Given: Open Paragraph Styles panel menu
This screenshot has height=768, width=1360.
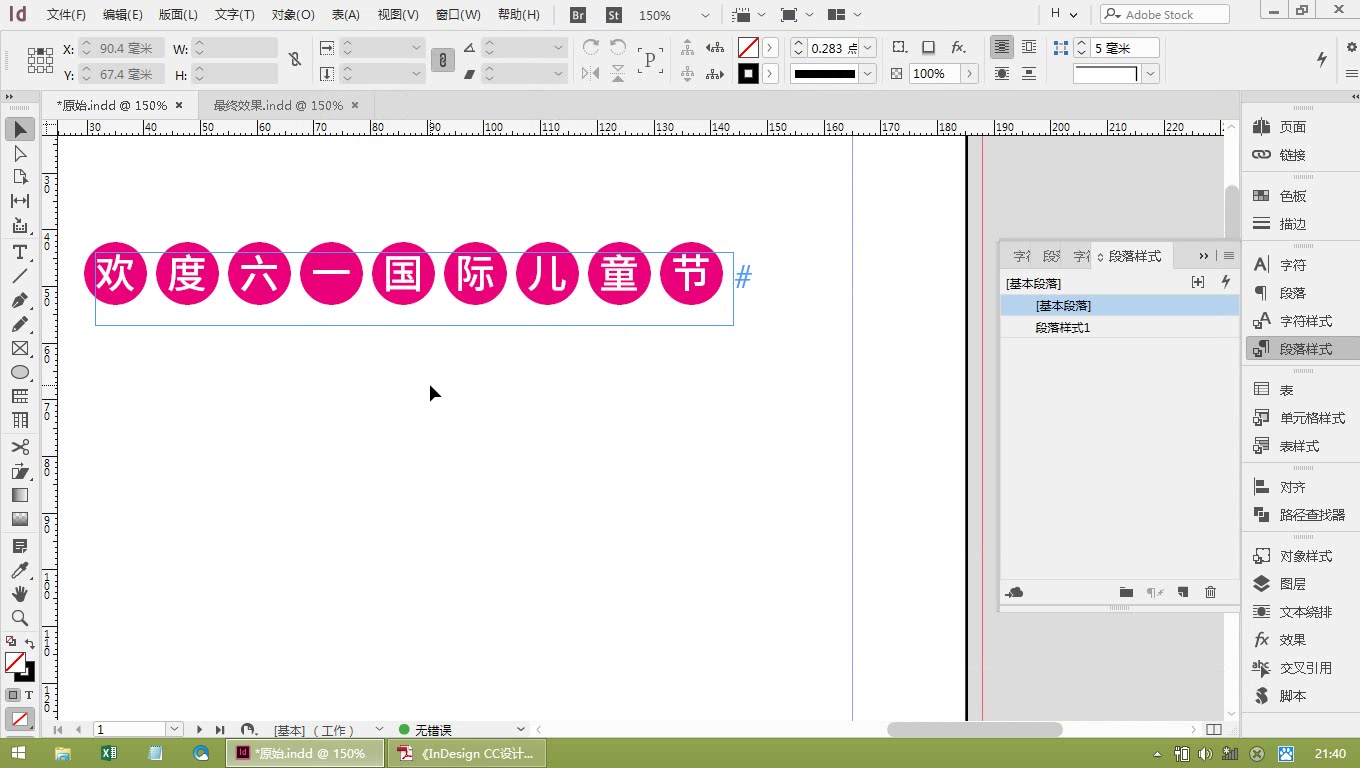Looking at the screenshot, I should pyautogui.click(x=1229, y=256).
